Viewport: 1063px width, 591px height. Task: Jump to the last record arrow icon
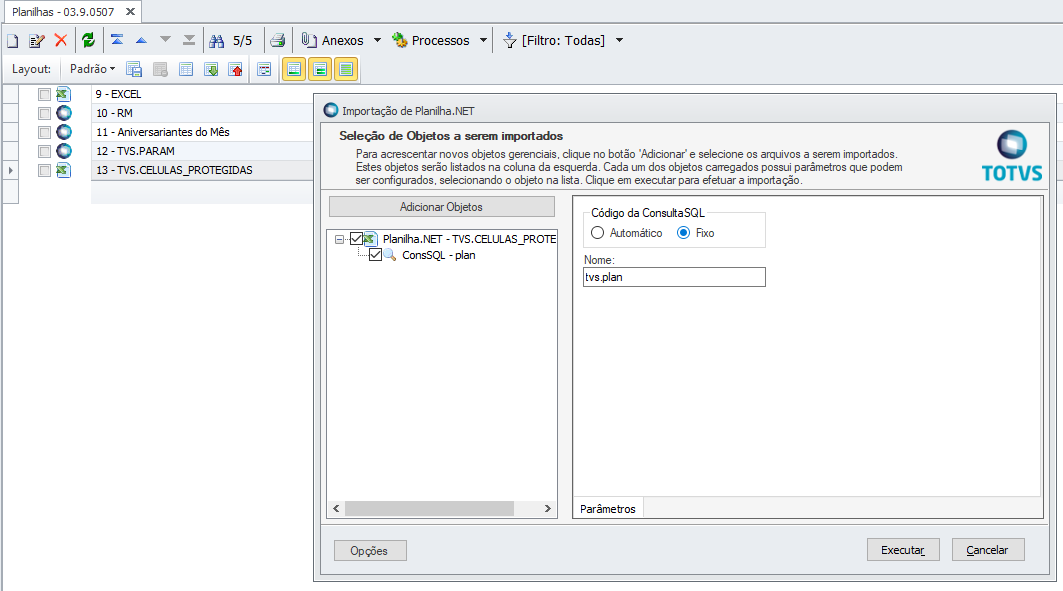click(189, 40)
